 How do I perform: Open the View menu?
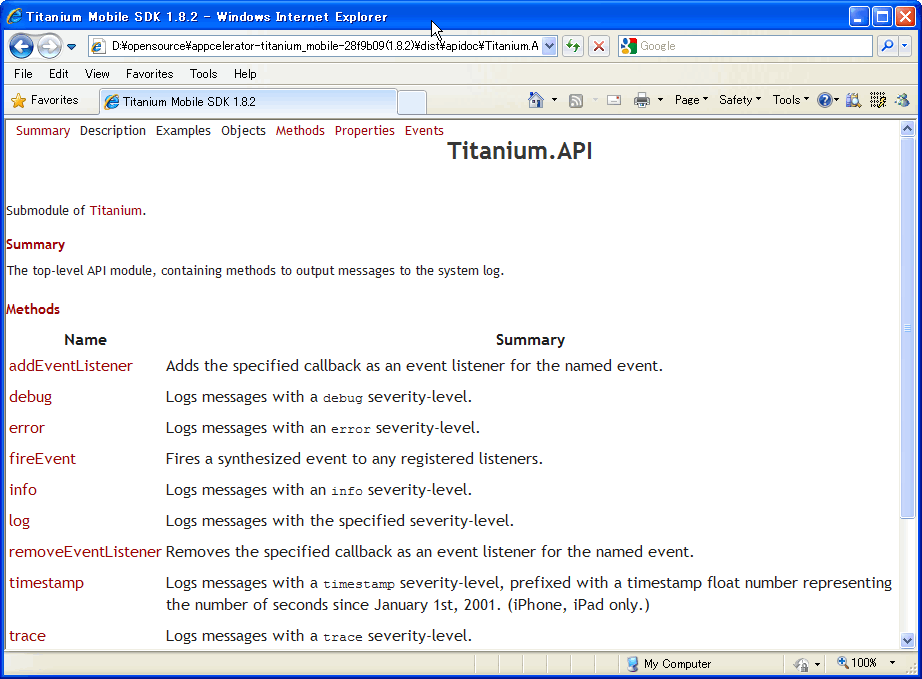97,73
